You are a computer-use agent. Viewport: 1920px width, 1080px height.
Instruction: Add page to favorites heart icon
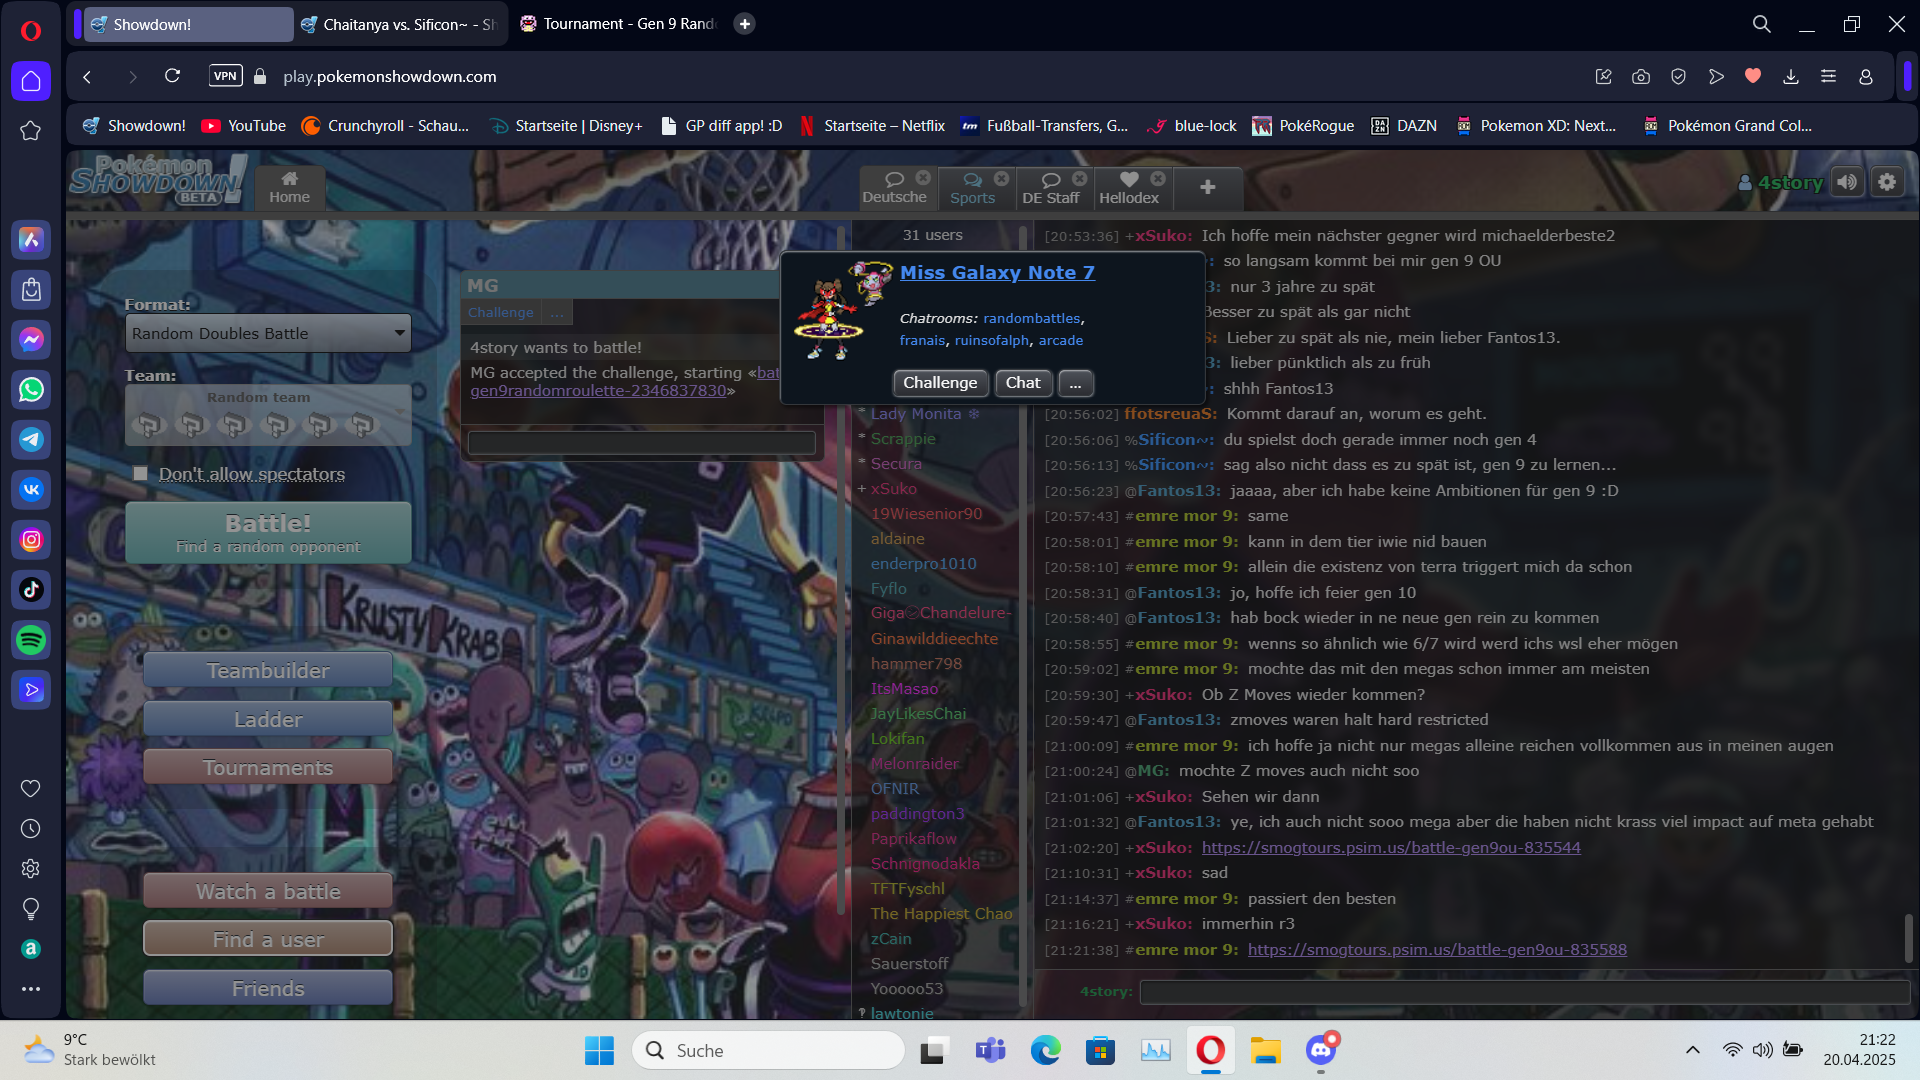click(x=1753, y=76)
